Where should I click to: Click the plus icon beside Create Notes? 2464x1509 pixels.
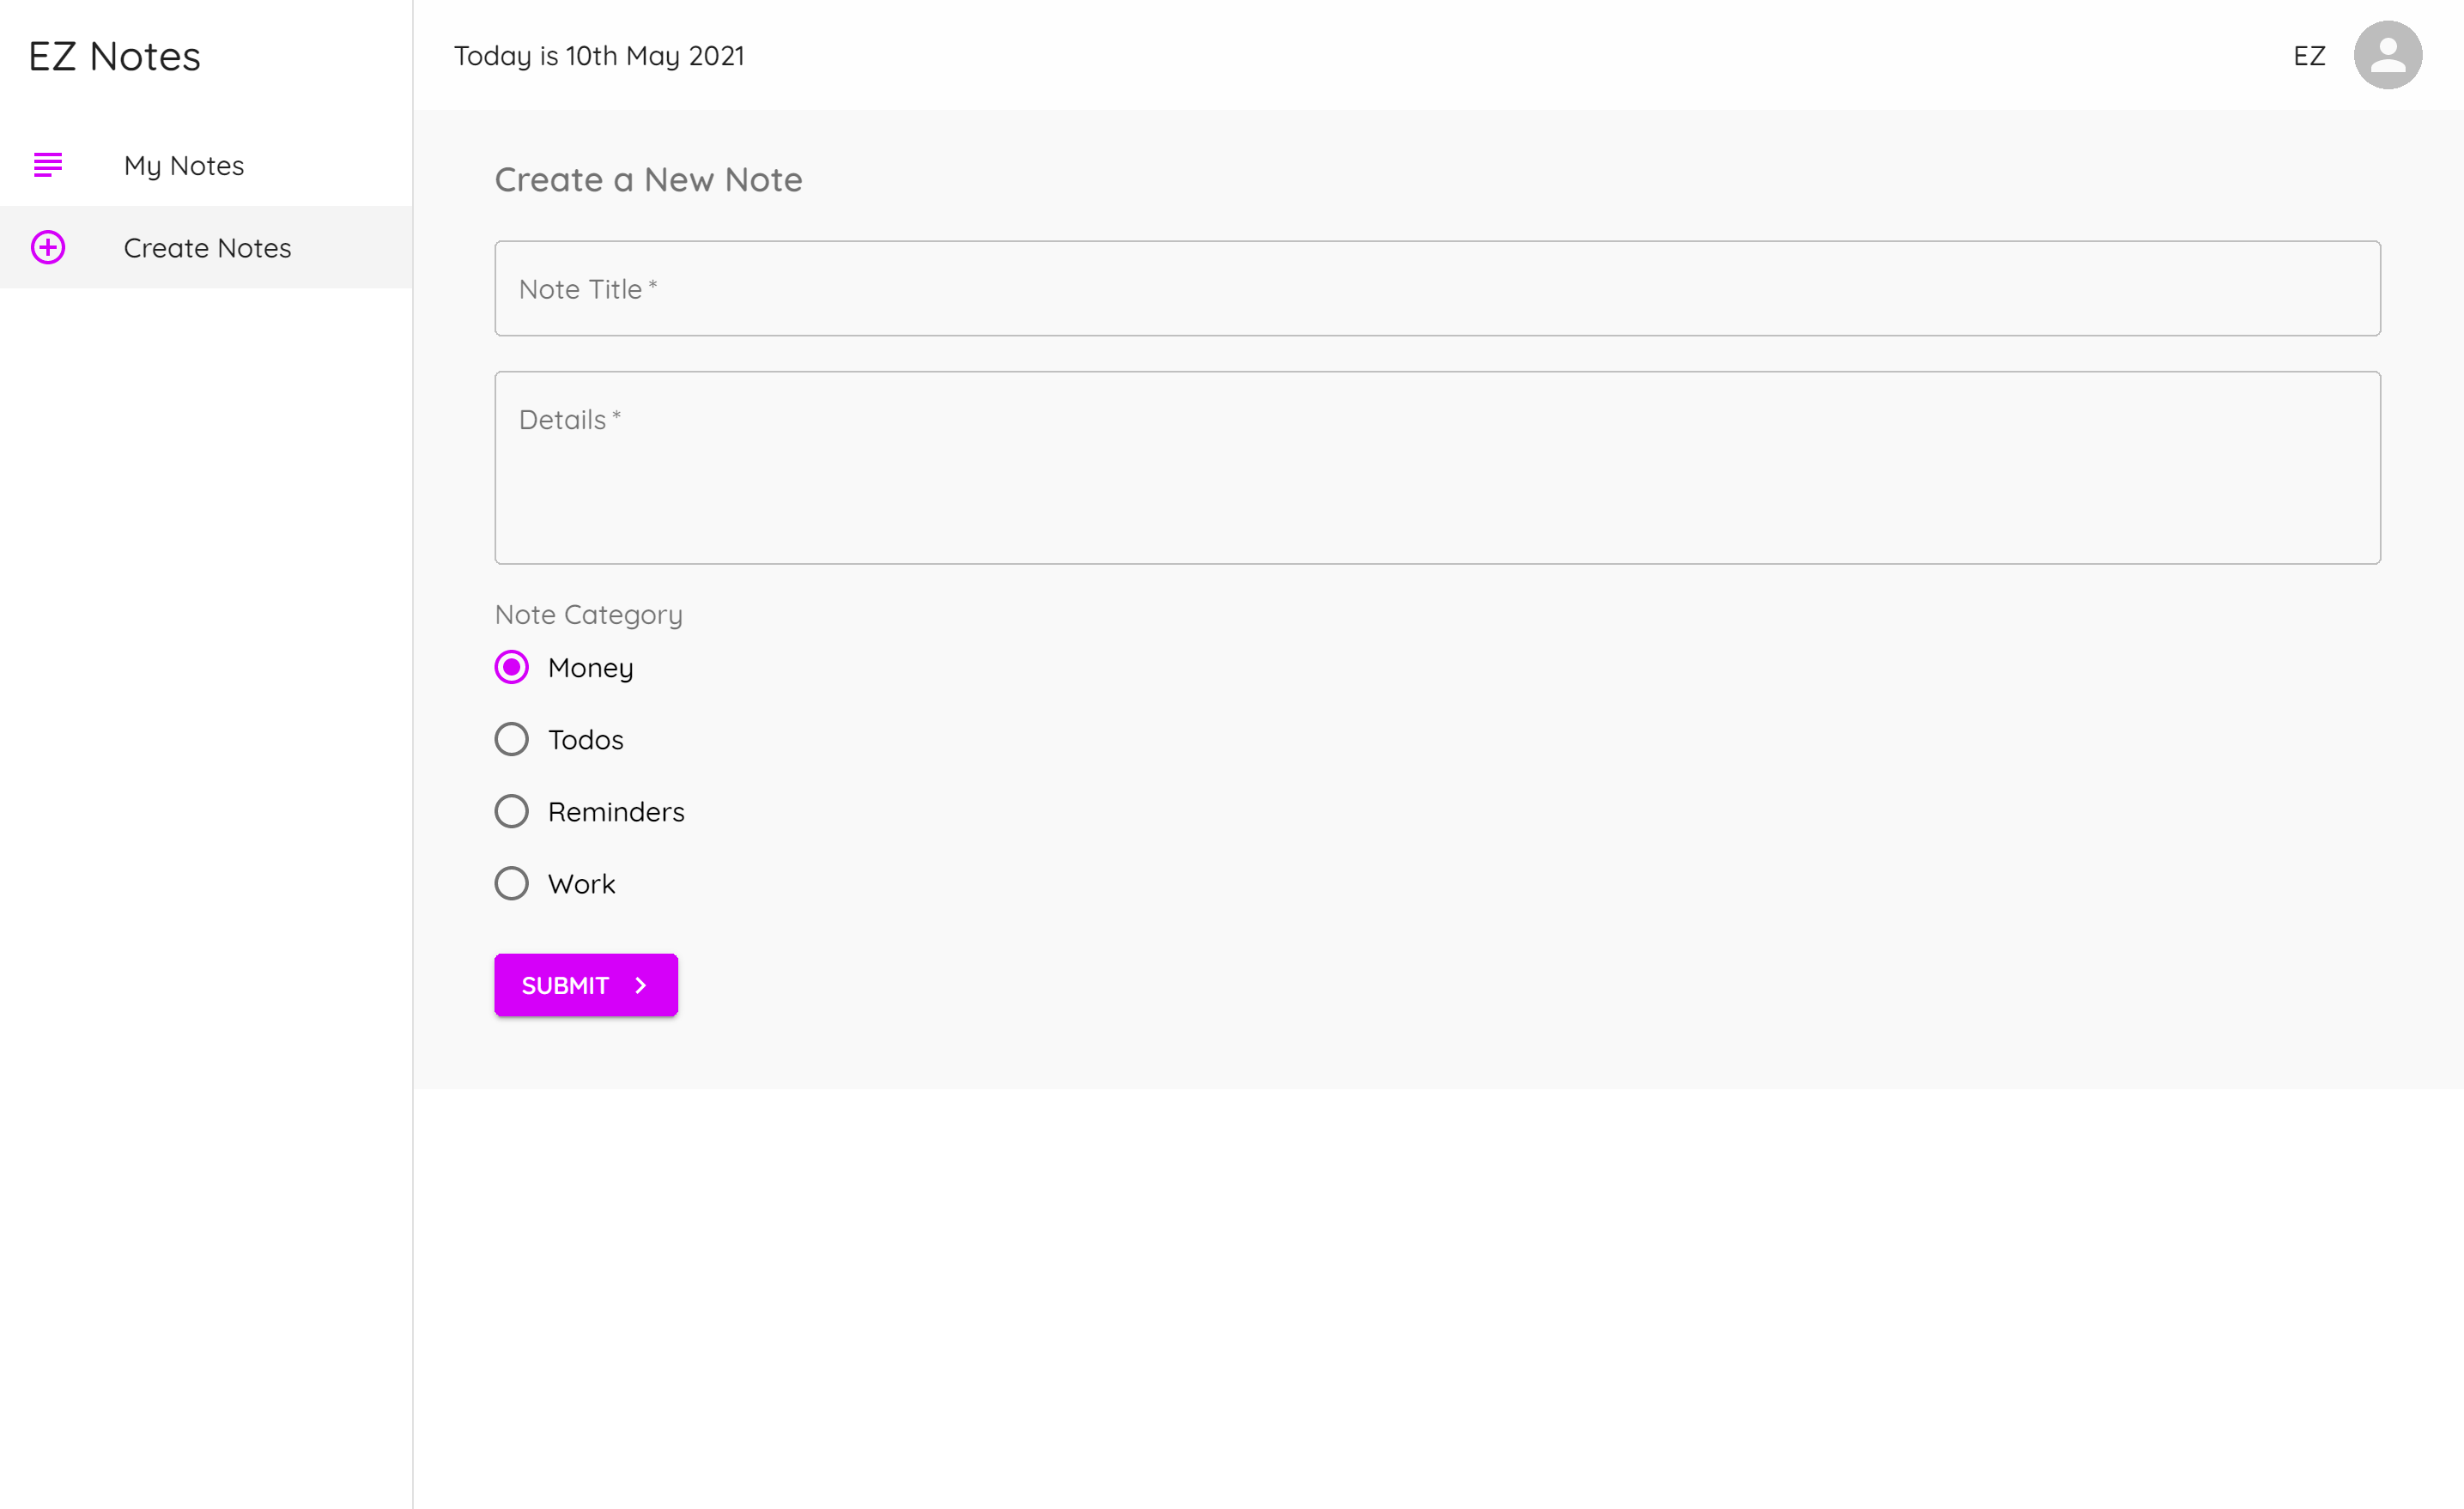pyautogui.click(x=48, y=248)
